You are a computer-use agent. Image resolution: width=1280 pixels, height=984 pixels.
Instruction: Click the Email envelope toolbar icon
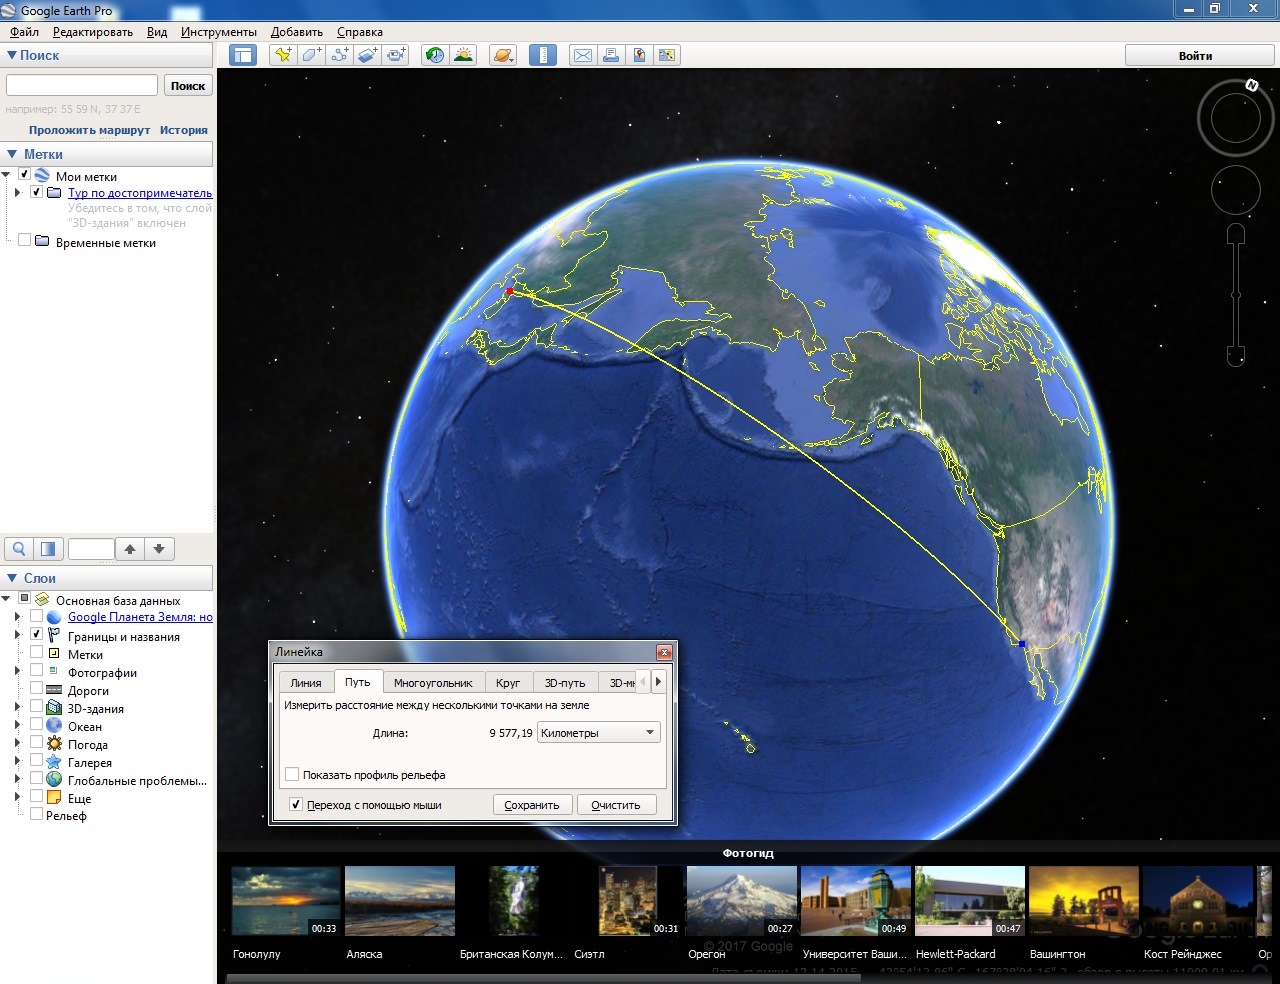[582, 55]
